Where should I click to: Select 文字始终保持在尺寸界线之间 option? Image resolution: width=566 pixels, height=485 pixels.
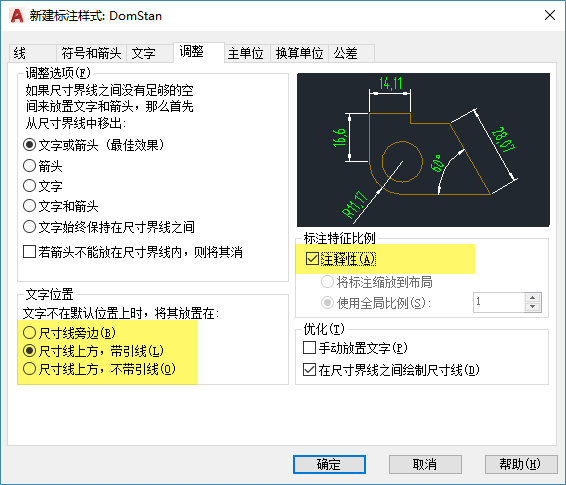[109, 227]
